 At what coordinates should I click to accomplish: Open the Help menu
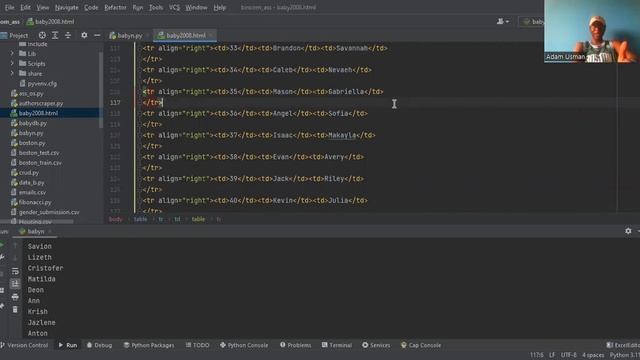coord(220,7)
